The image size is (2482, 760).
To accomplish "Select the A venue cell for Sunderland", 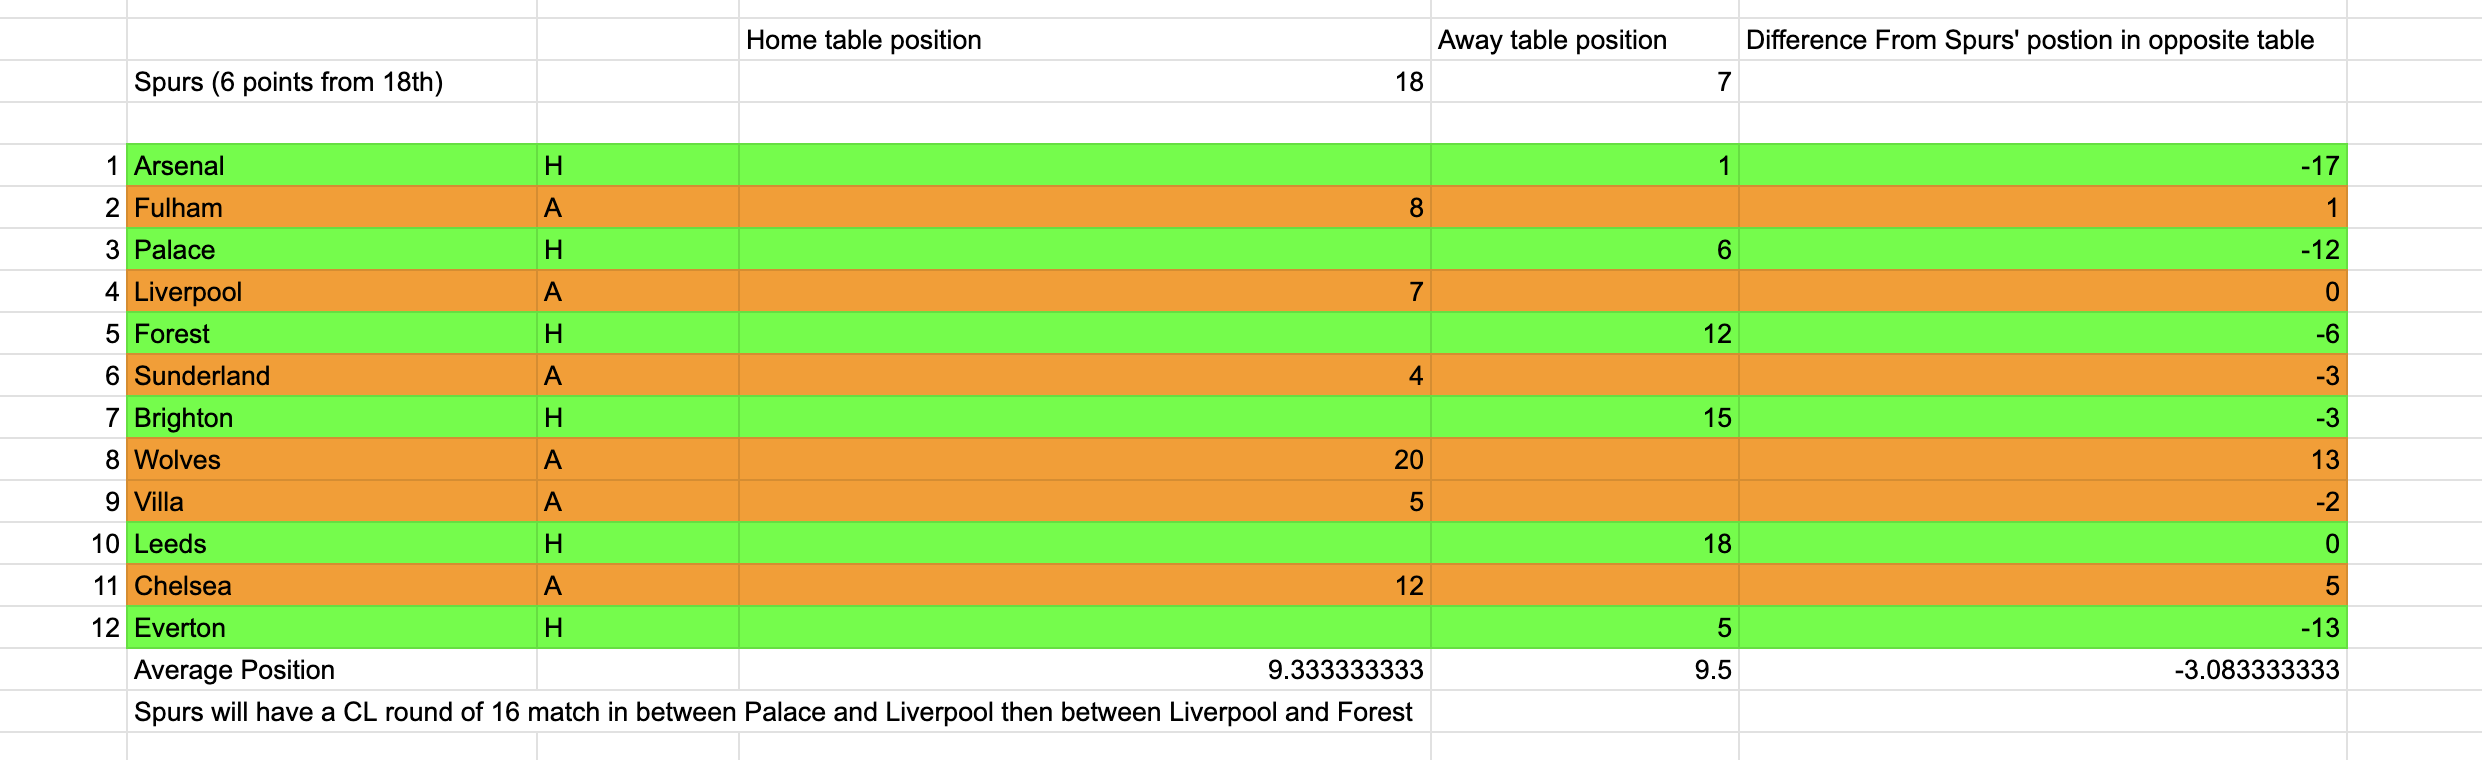I will coord(638,375).
